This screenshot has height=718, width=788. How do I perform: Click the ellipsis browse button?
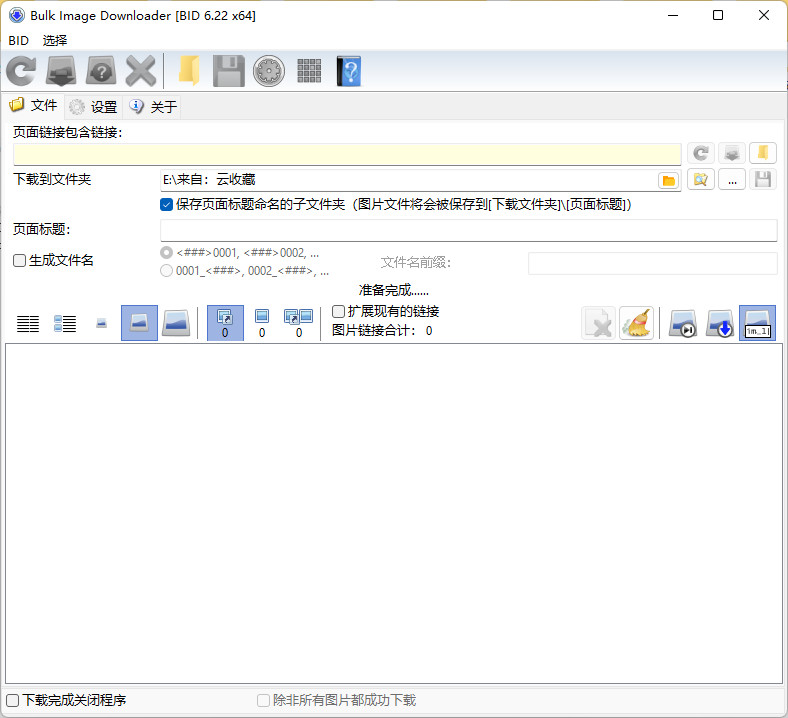pos(732,179)
